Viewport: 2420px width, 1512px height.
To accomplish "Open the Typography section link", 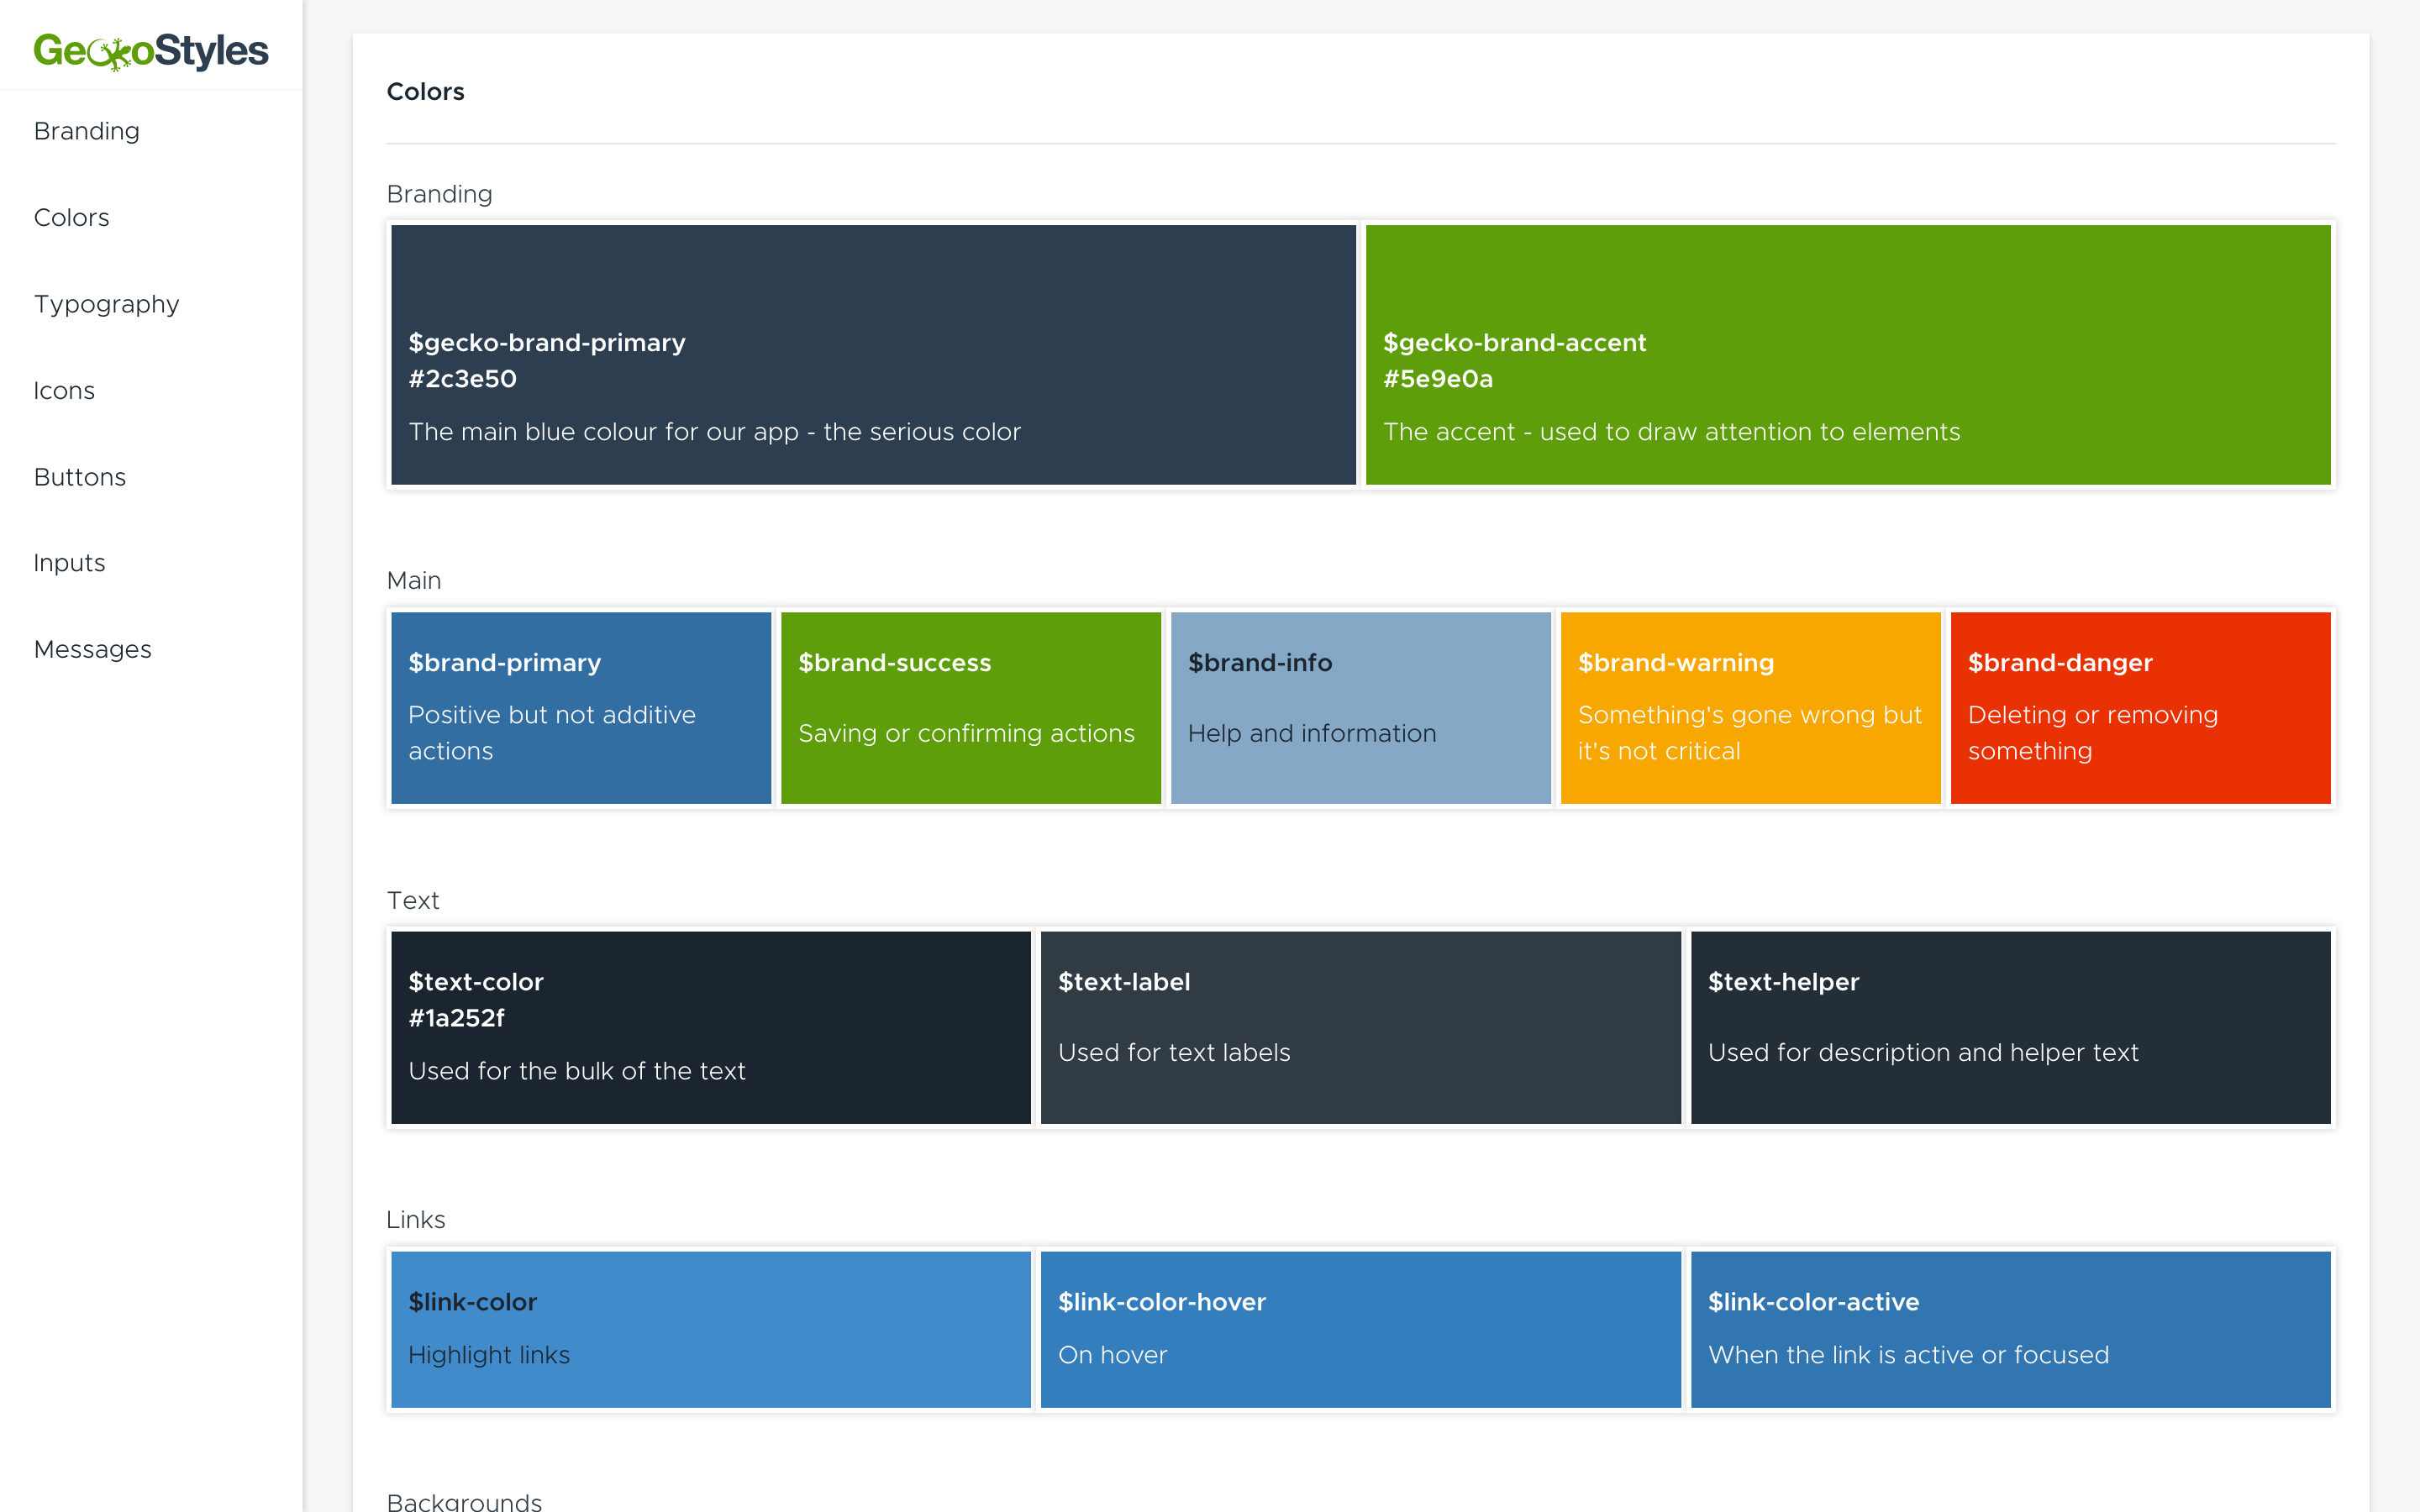I will click(107, 304).
